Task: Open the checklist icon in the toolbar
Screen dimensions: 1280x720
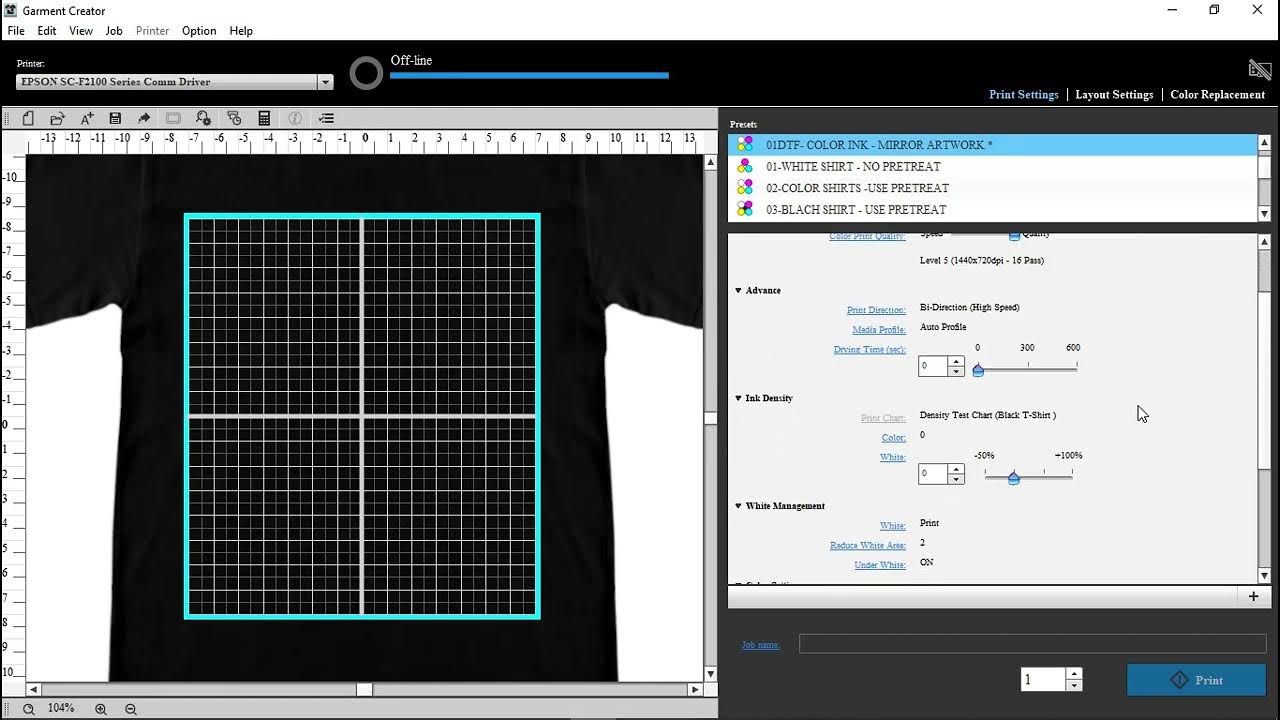Action: [x=326, y=118]
